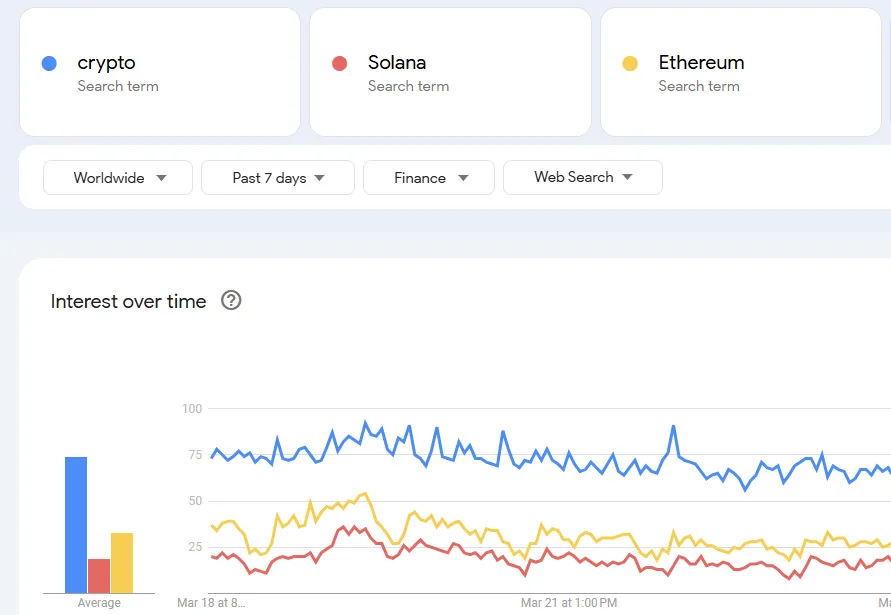Click the Interest over time heading
Viewport: 891px width, 615px height.
[128, 301]
